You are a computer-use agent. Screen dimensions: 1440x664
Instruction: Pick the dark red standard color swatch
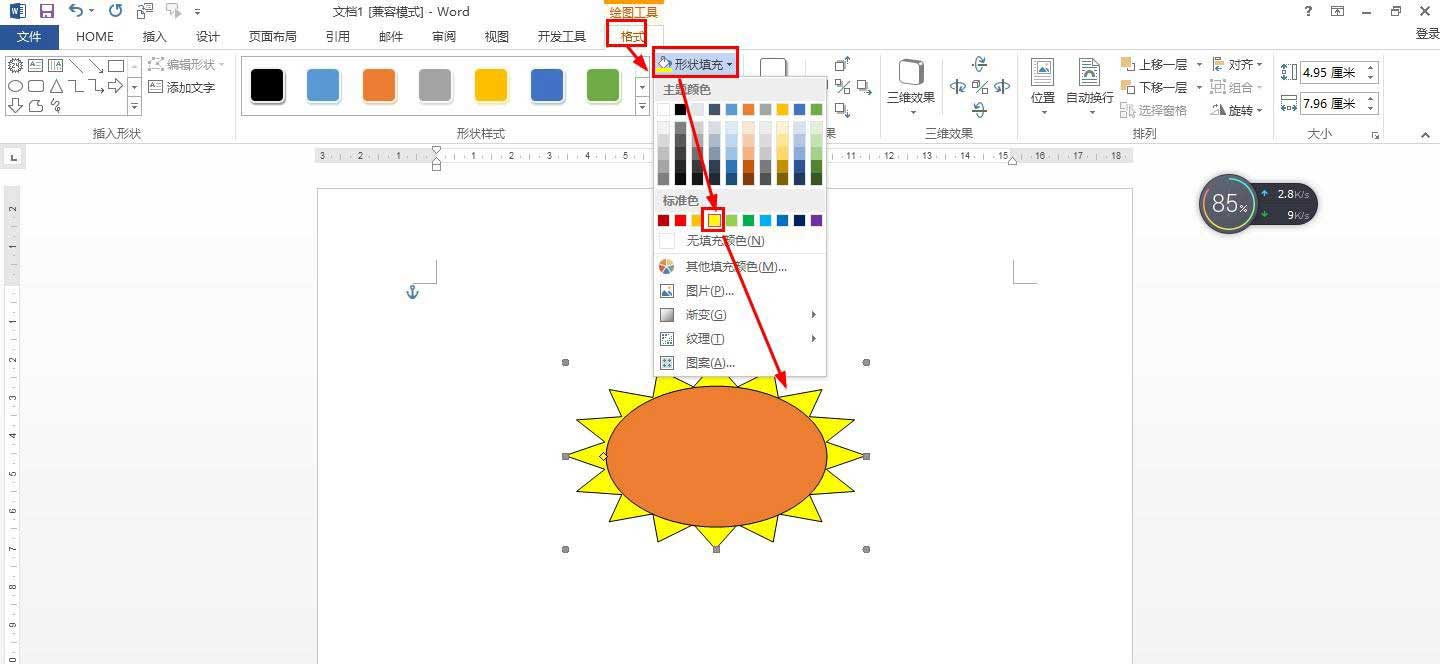pos(664,220)
